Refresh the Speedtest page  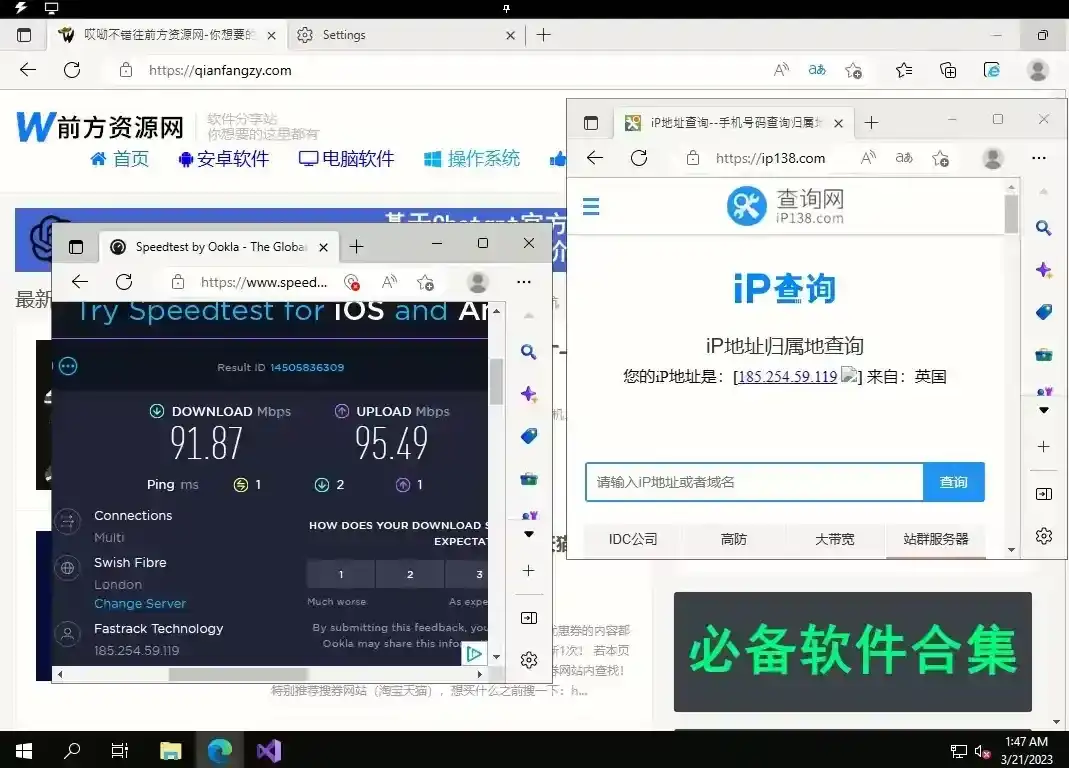click(124, 282)
